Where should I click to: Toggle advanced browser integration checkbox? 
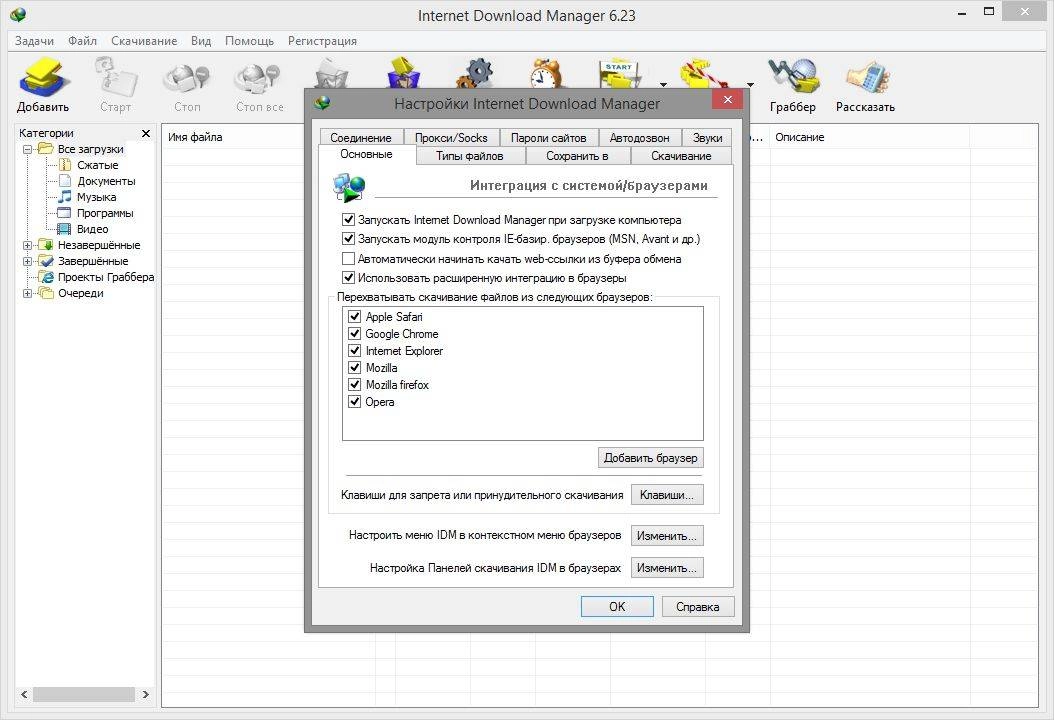click(348, 277)
